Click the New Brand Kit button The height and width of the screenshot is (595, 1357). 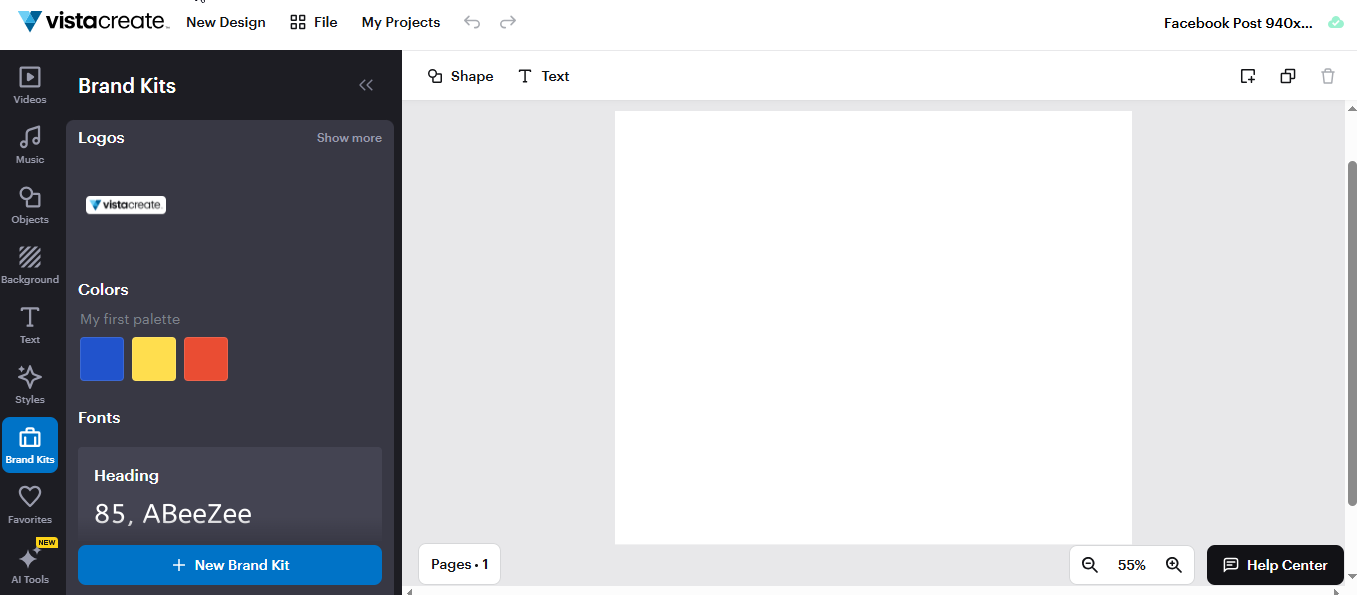[x=230, y=565]
